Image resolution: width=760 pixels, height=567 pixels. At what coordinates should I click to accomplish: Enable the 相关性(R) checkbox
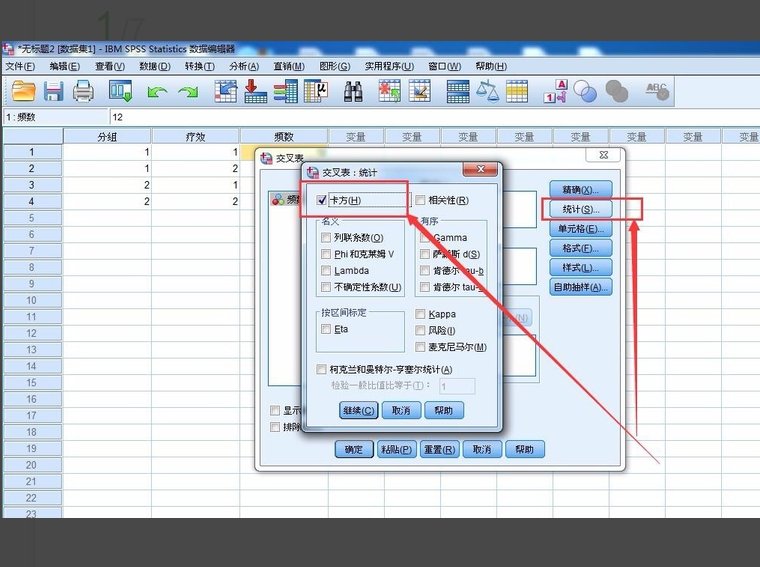[420, 200]
